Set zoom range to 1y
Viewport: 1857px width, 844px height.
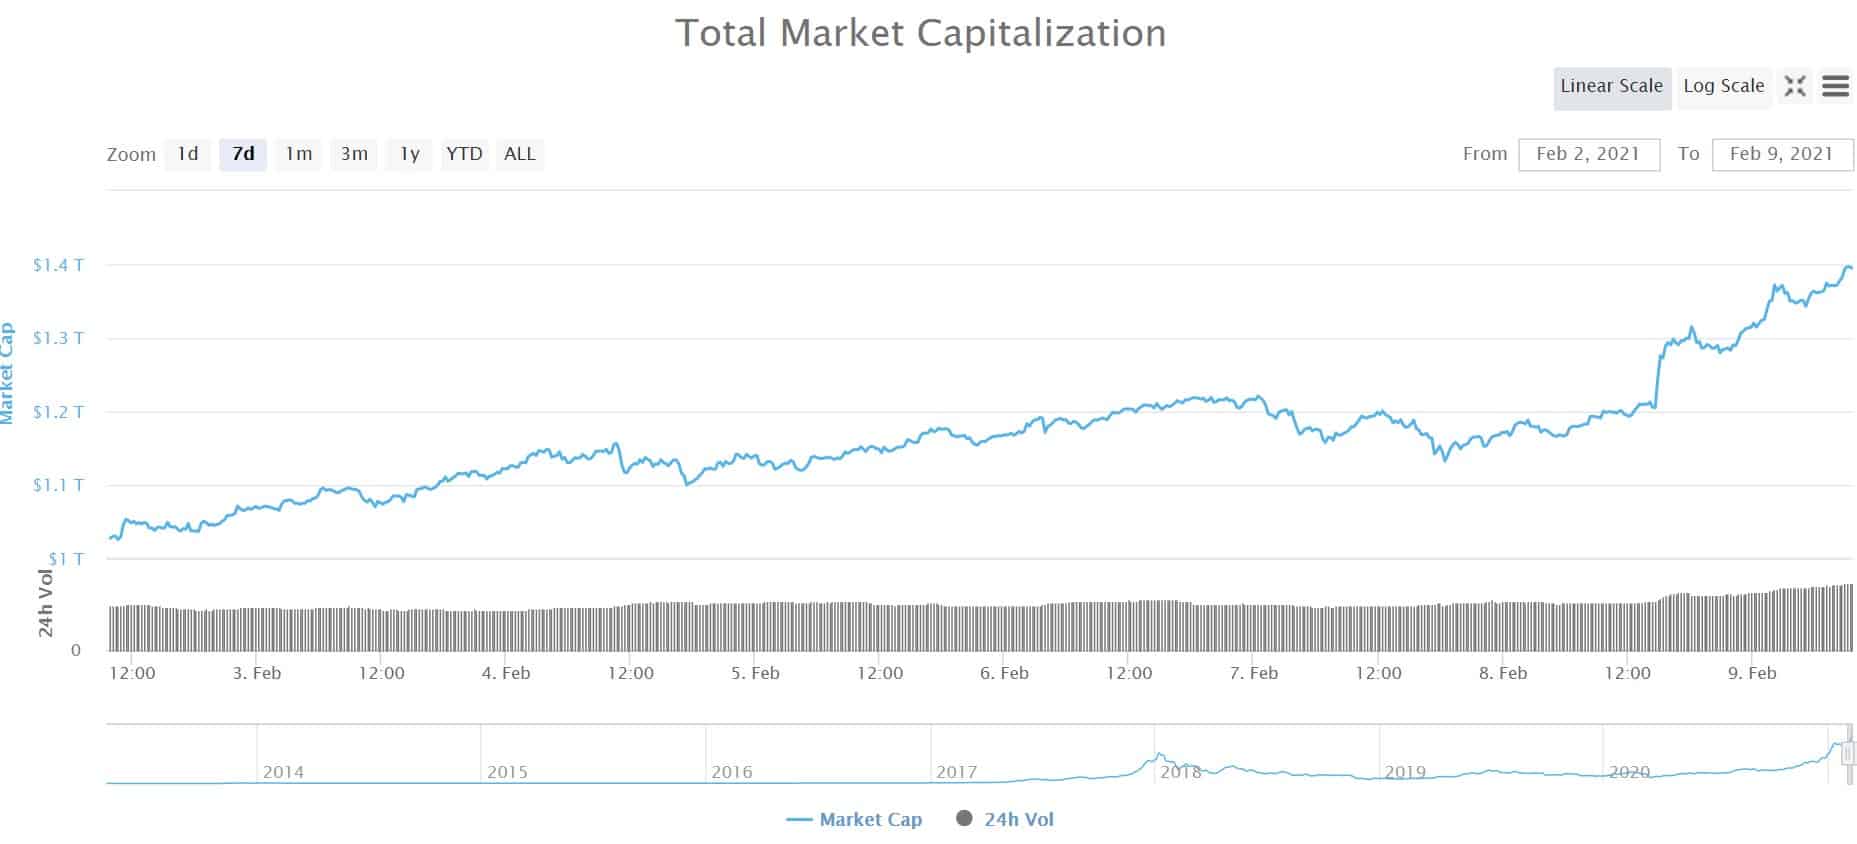[x=407, y=154]
